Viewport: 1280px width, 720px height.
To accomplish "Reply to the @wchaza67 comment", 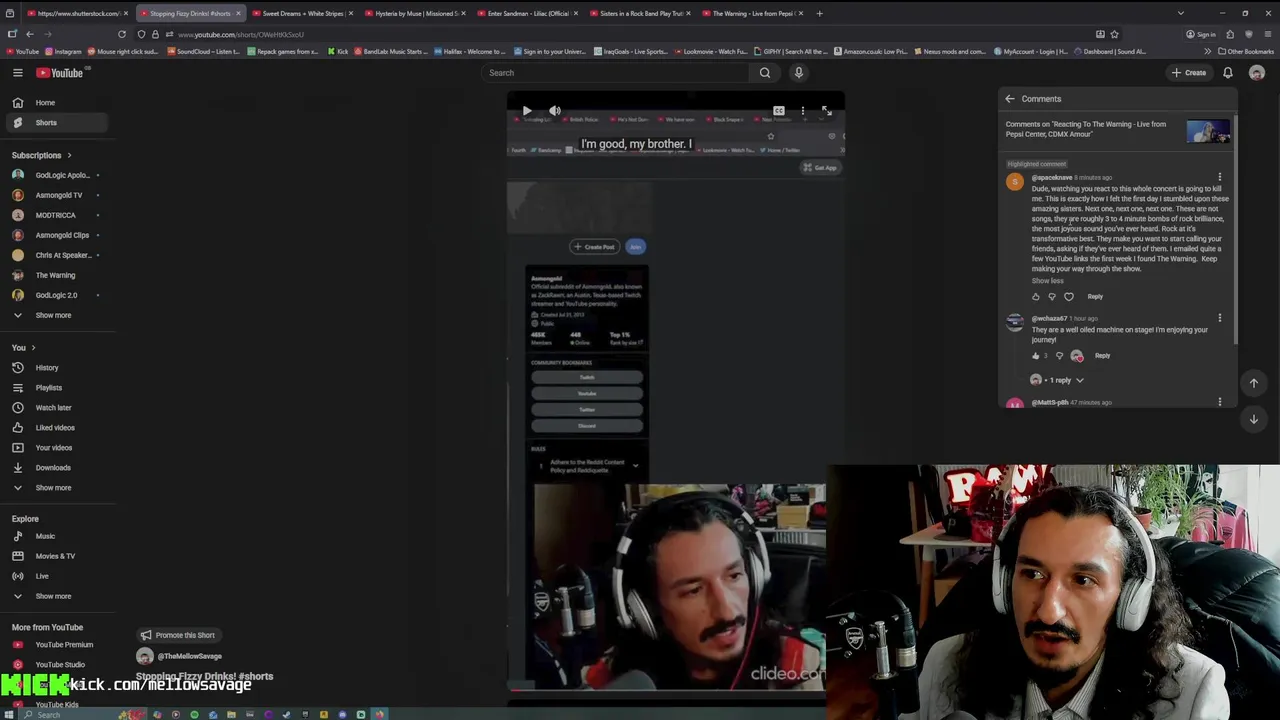I will point(1102,356).
